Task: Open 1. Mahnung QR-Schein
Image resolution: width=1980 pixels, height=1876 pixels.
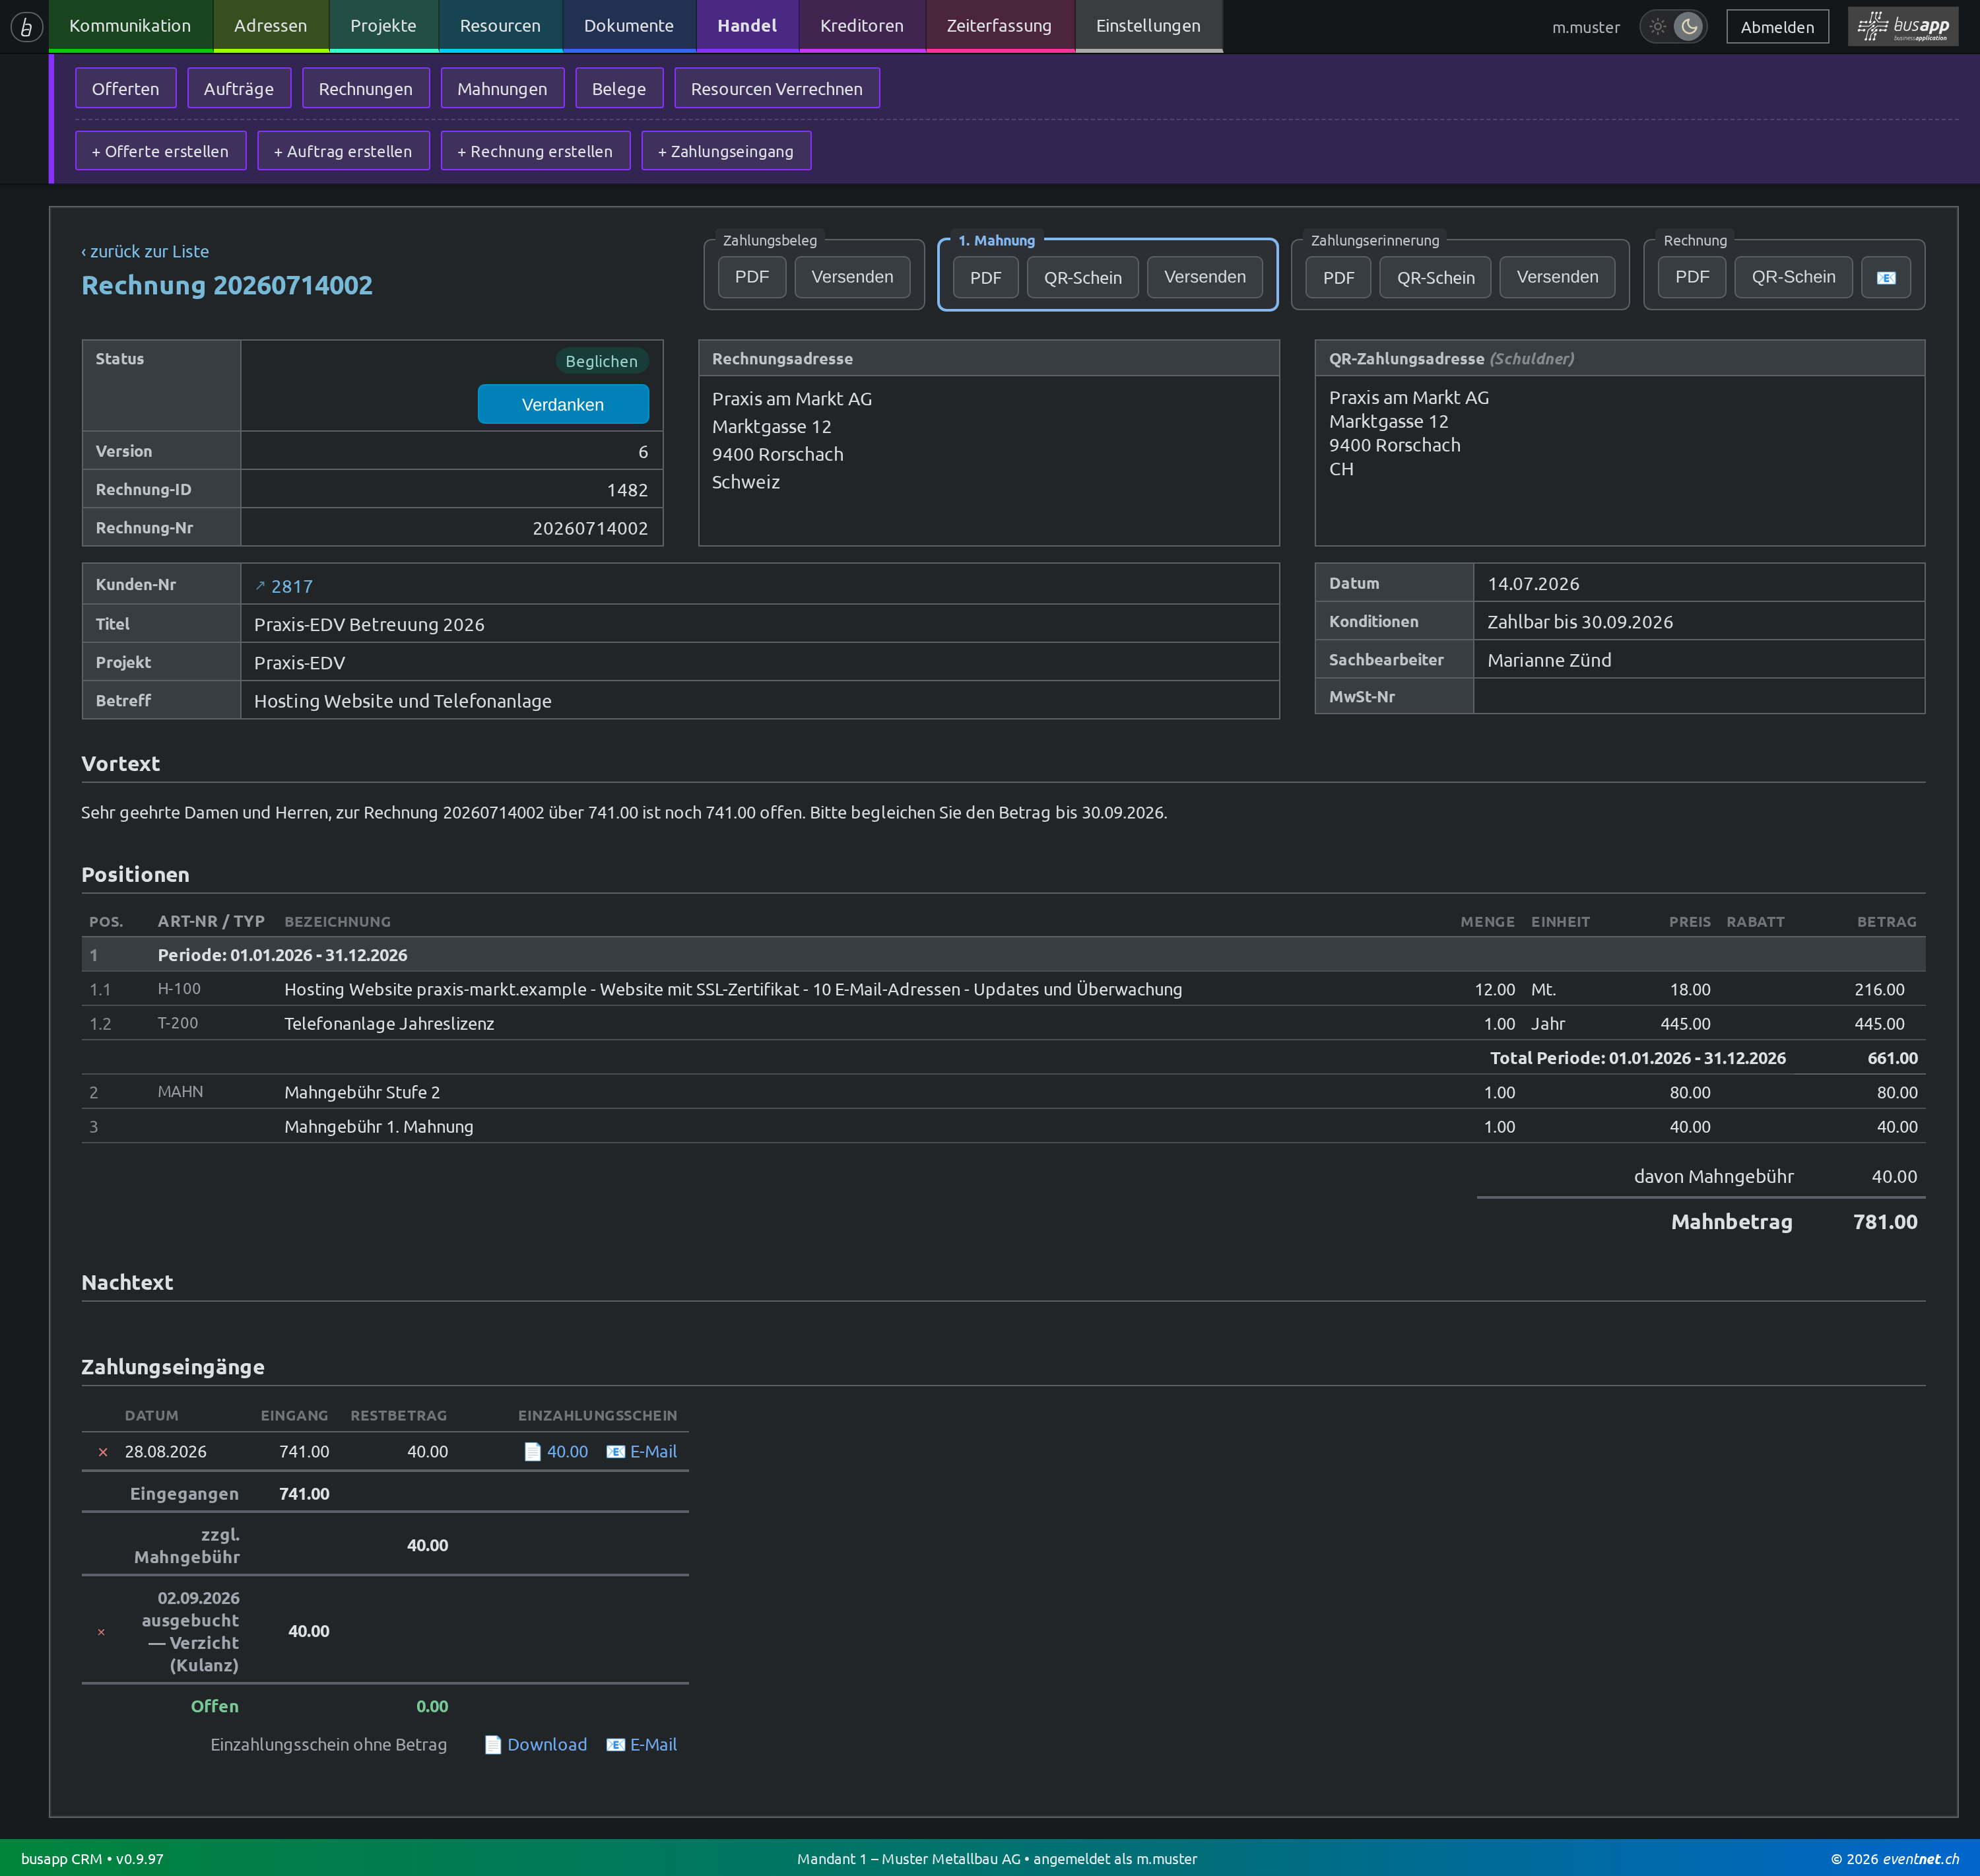Action: pyautogui.click(x=1083, y=277)
